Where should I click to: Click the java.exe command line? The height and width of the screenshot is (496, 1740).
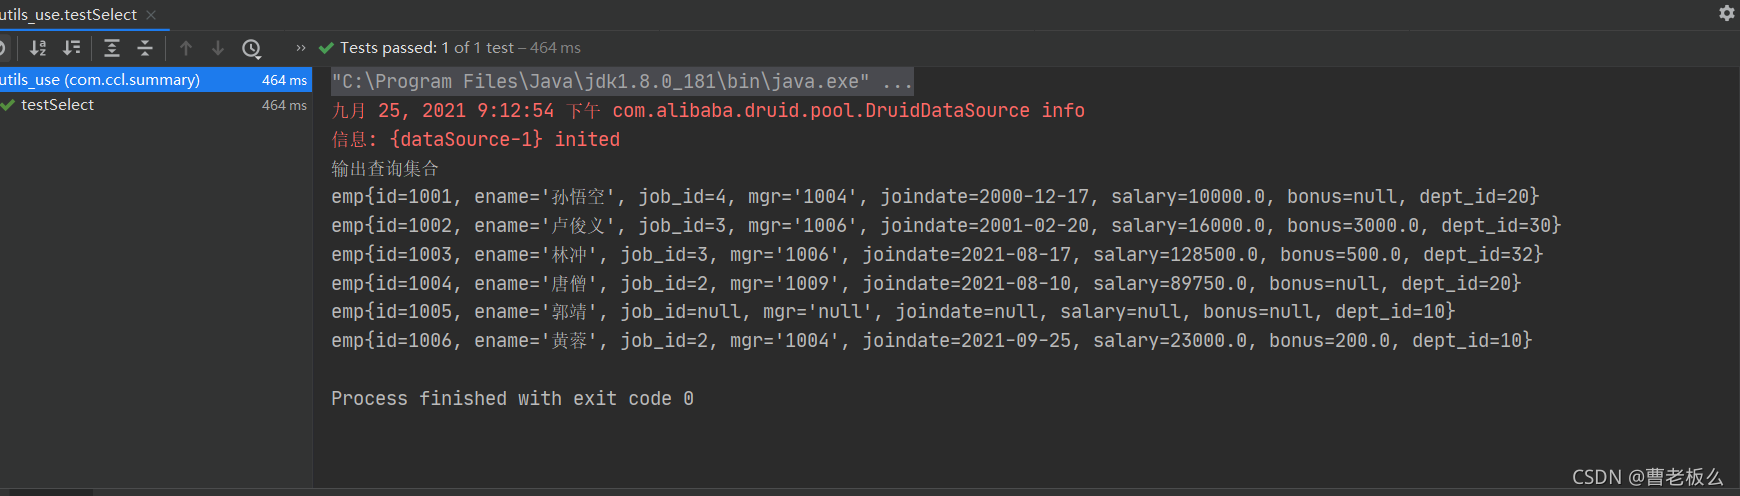pyautogui.click(x=622, y=82)
